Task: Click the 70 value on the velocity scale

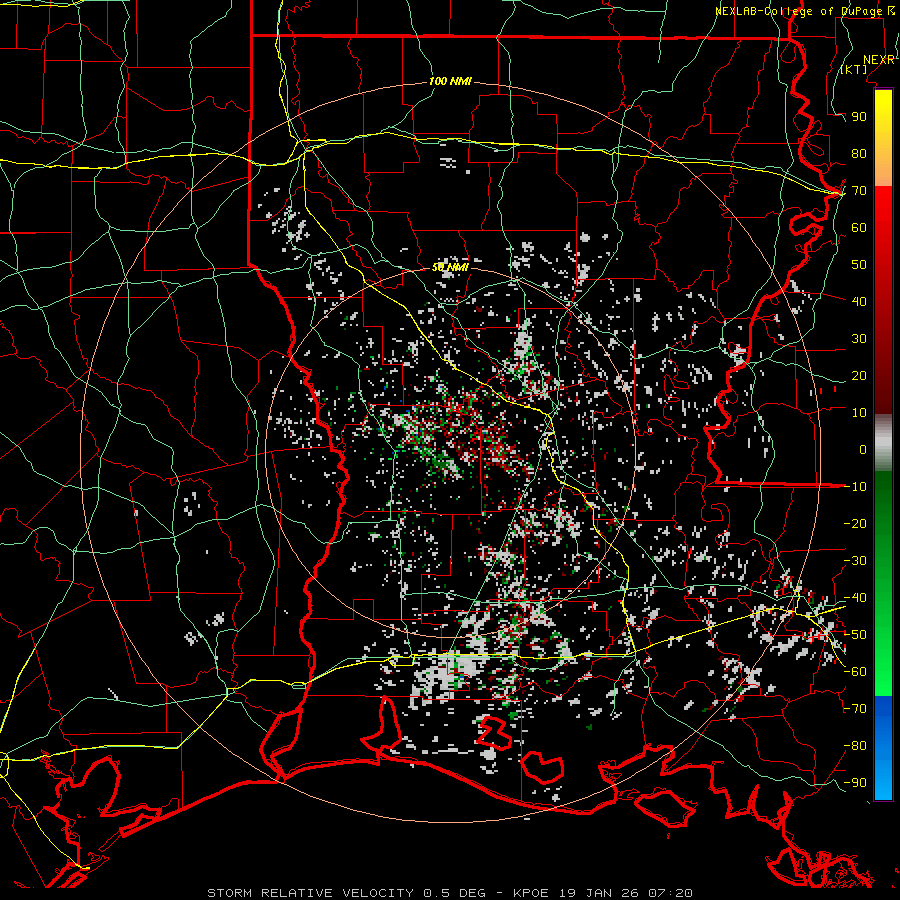Action: pos(859,191)
